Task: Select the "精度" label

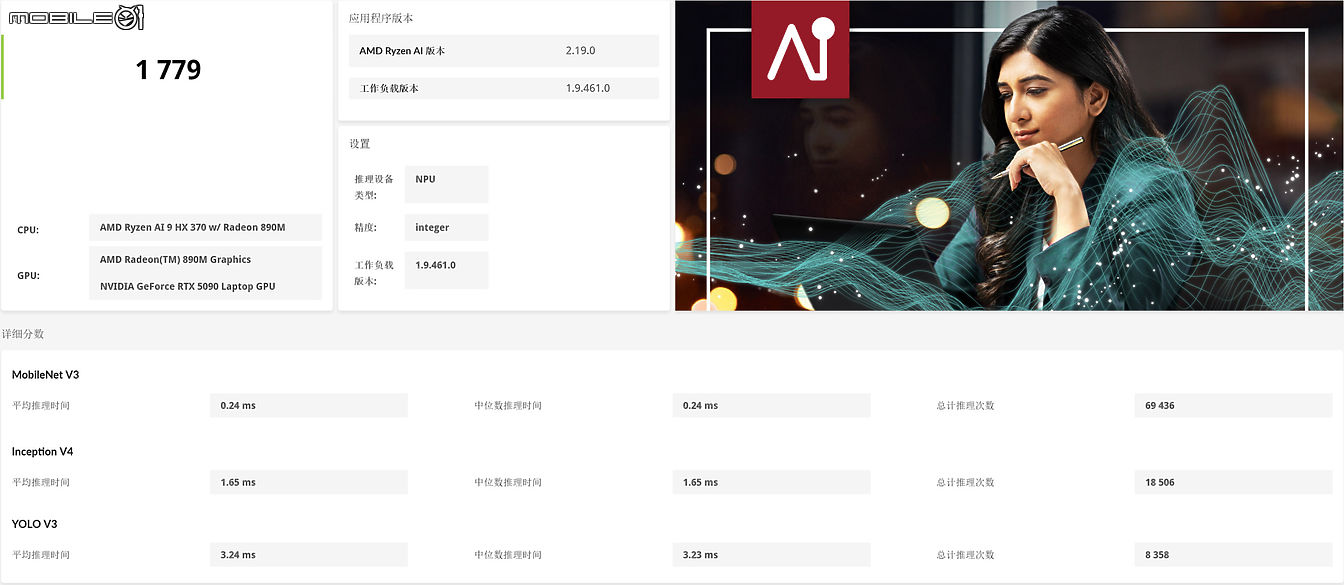Action: pyautogui.click(x=365, y=228)
